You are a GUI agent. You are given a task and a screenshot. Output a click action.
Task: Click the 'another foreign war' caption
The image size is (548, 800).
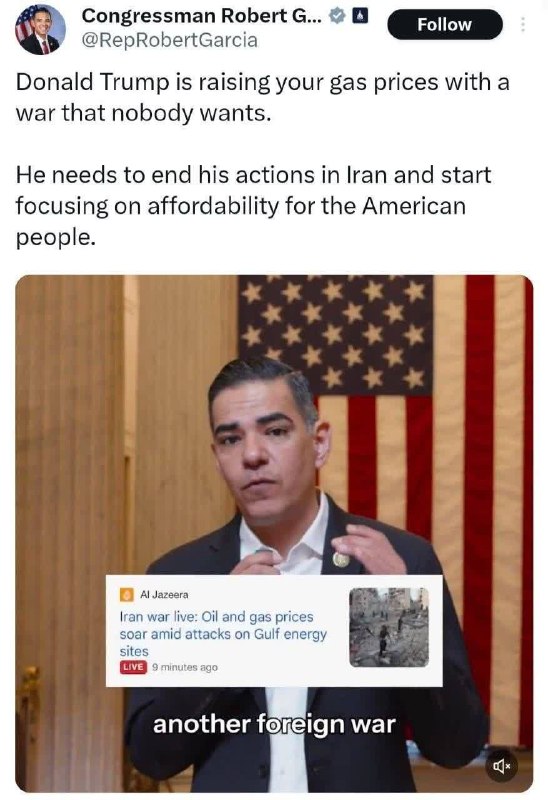275,724
